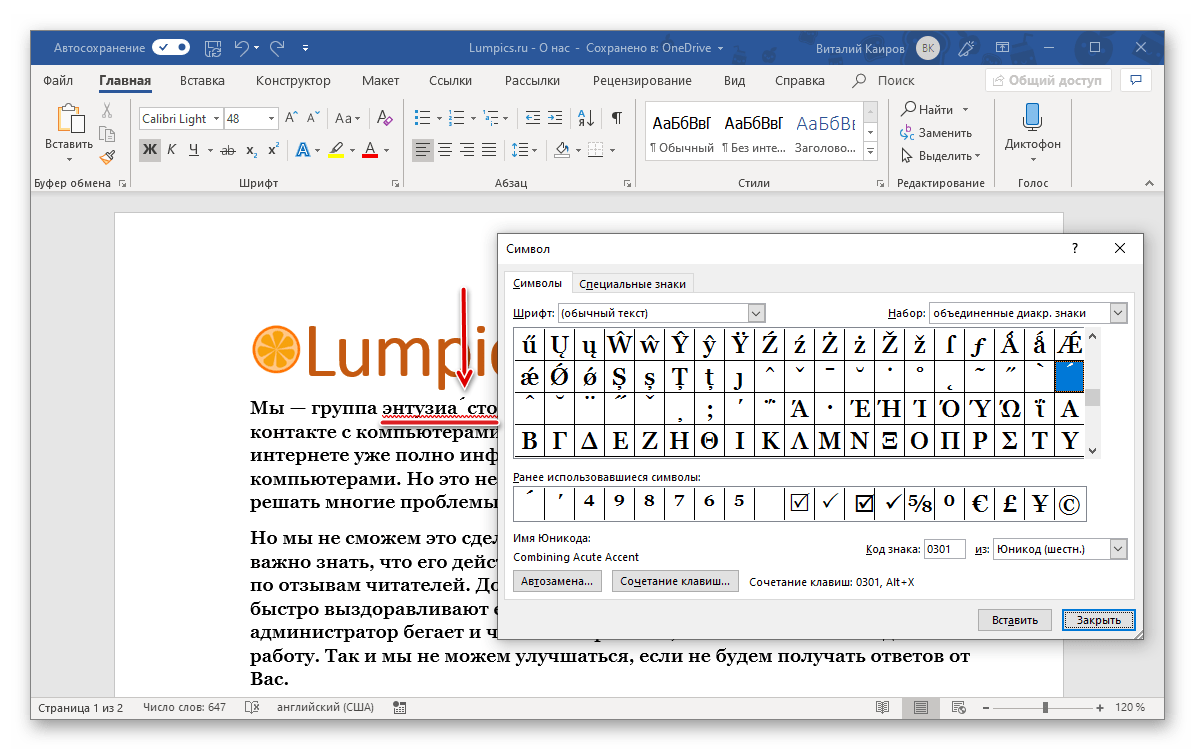Screen dimensions: 1195x750
Task: Click the Clear Formatting eraser icon
Action: point(380,118)
